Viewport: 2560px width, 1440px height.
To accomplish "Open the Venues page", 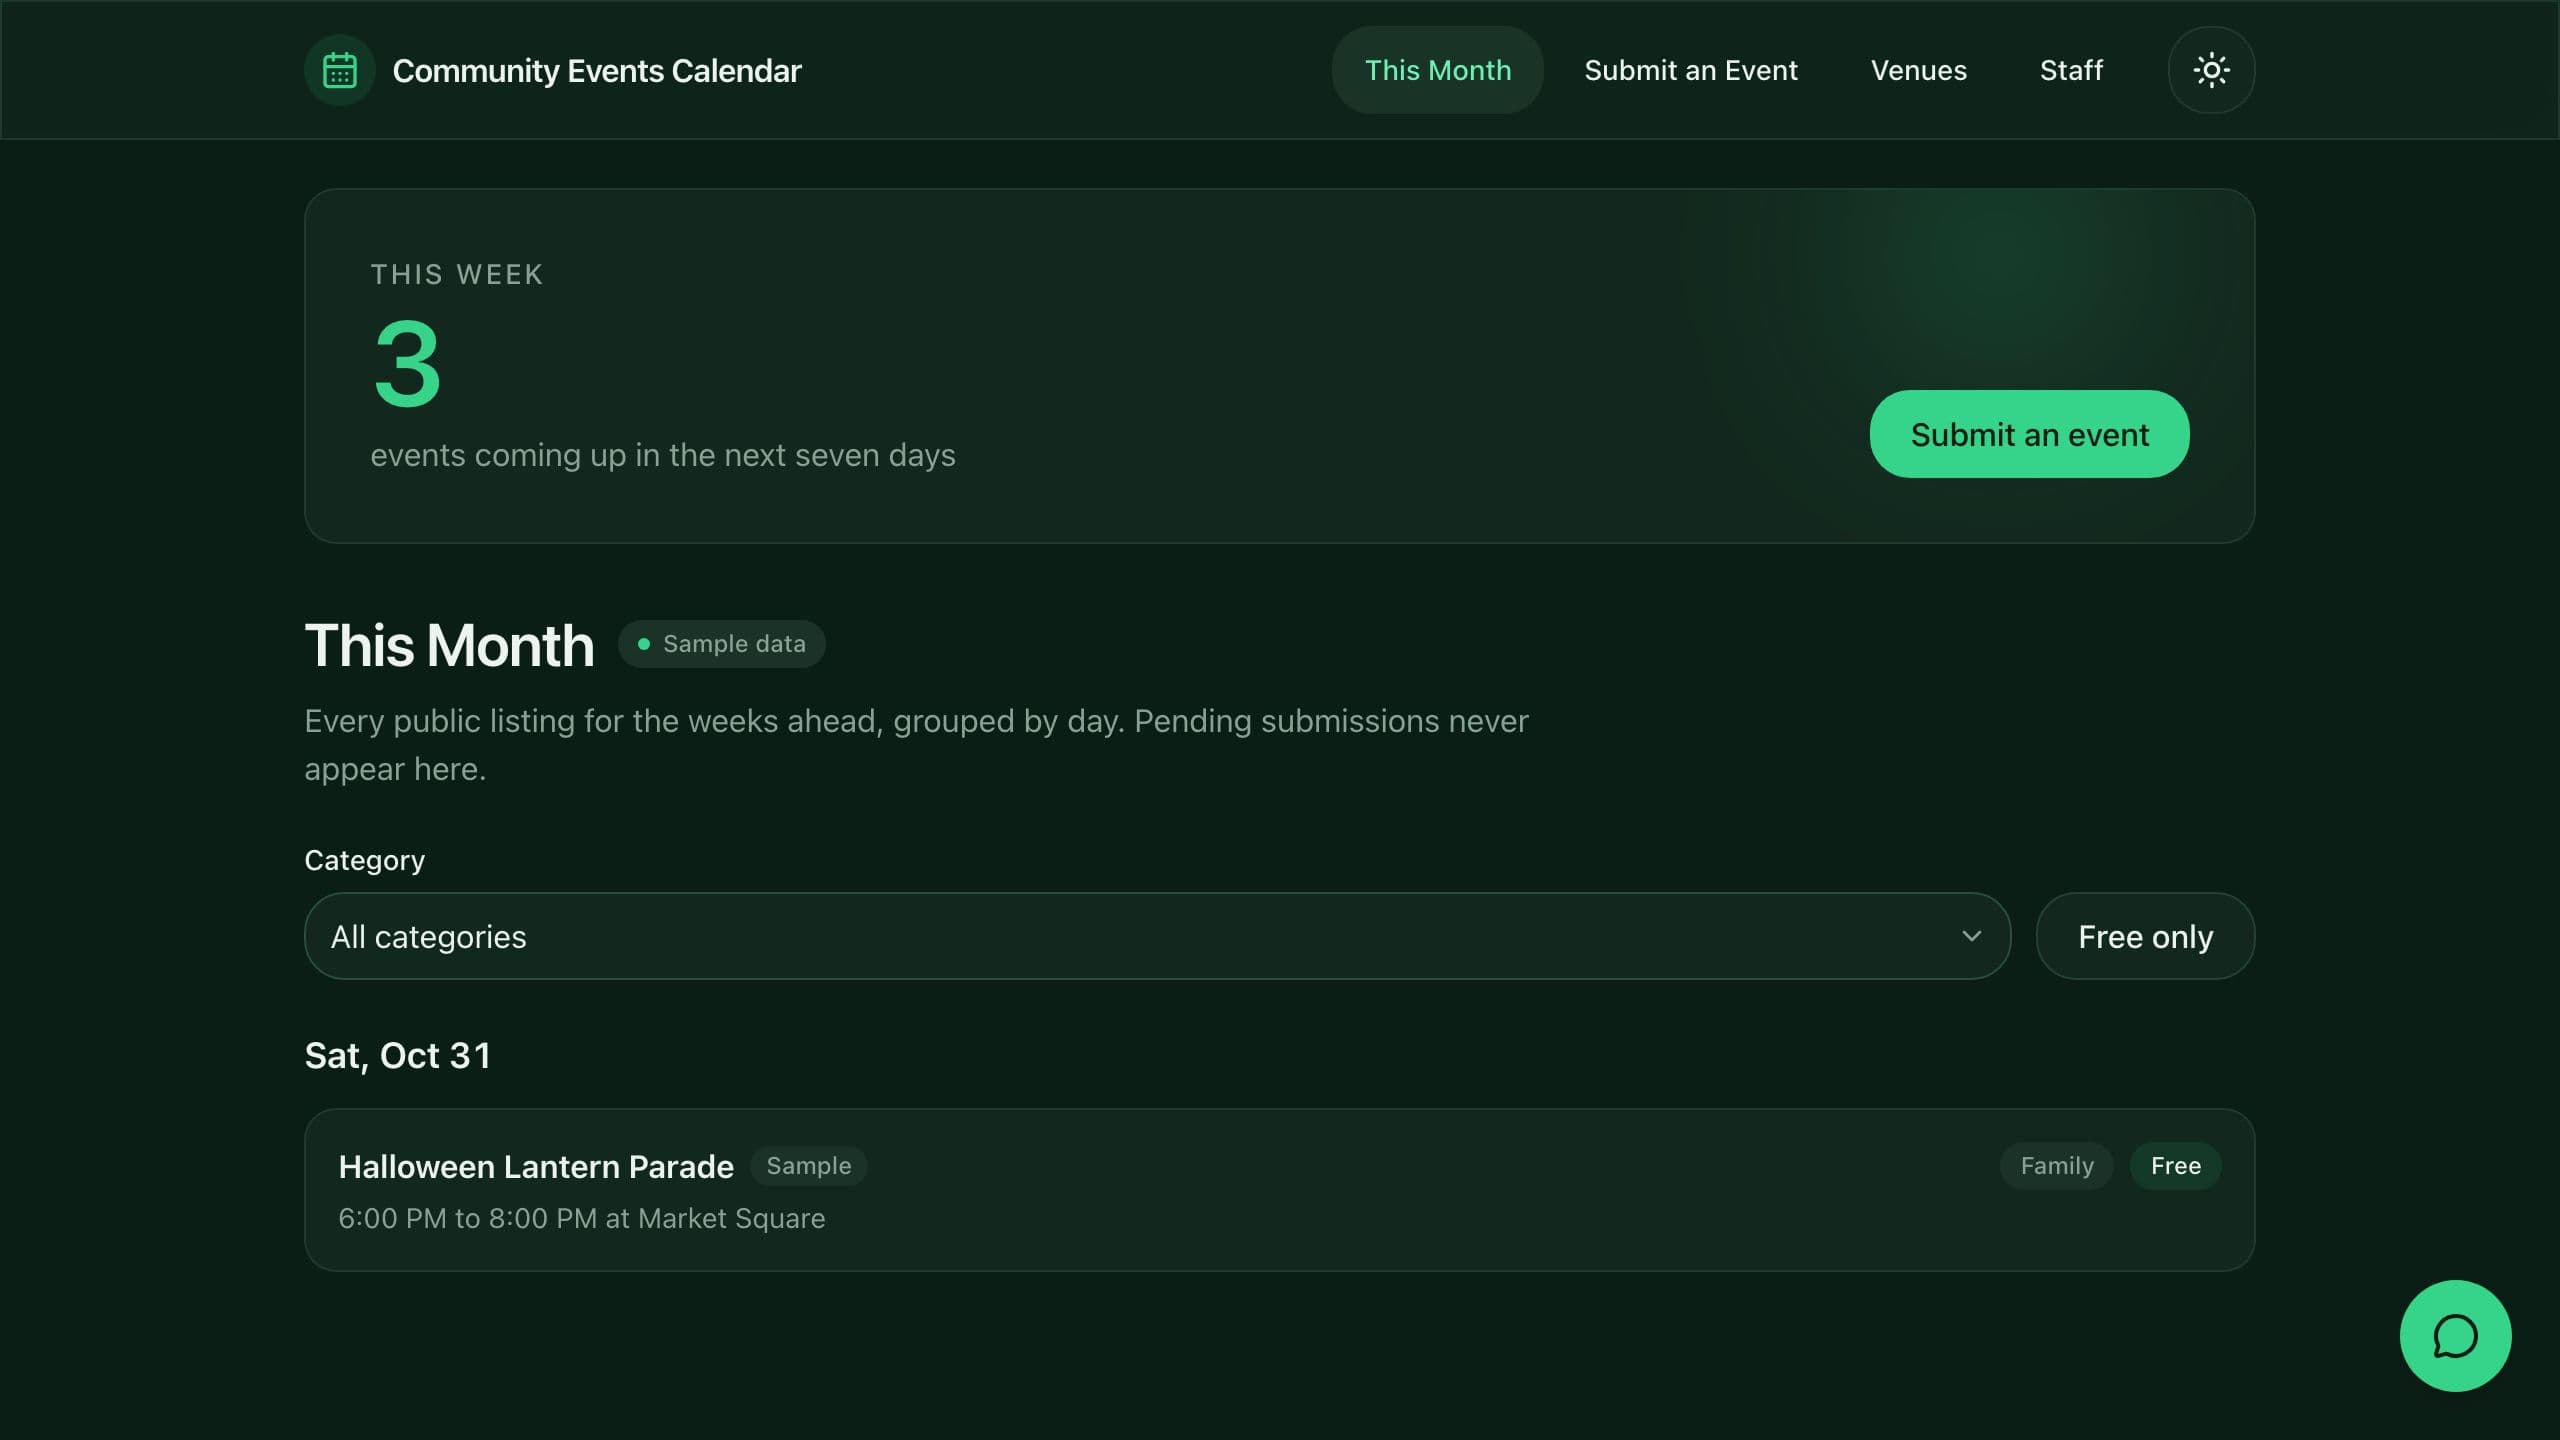I will [1918, 70].
